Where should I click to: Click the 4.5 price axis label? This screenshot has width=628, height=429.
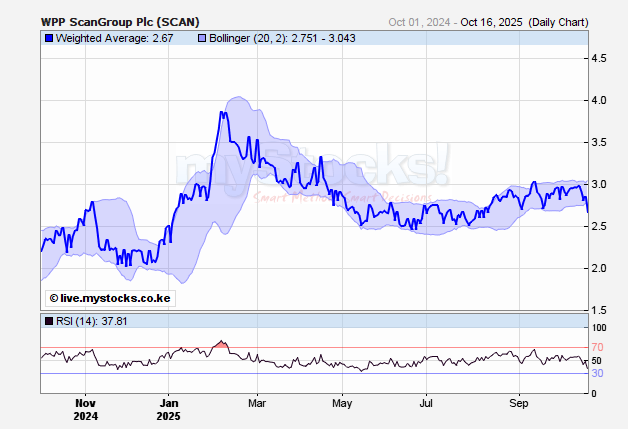pos(600,59)
